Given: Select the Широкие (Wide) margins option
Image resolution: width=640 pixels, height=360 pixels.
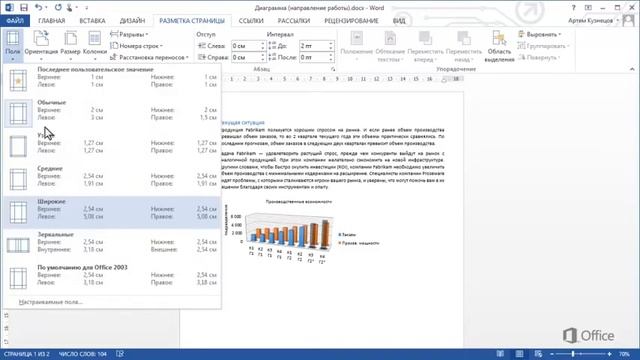Looking at the screenshot, I should click(112, 212).
